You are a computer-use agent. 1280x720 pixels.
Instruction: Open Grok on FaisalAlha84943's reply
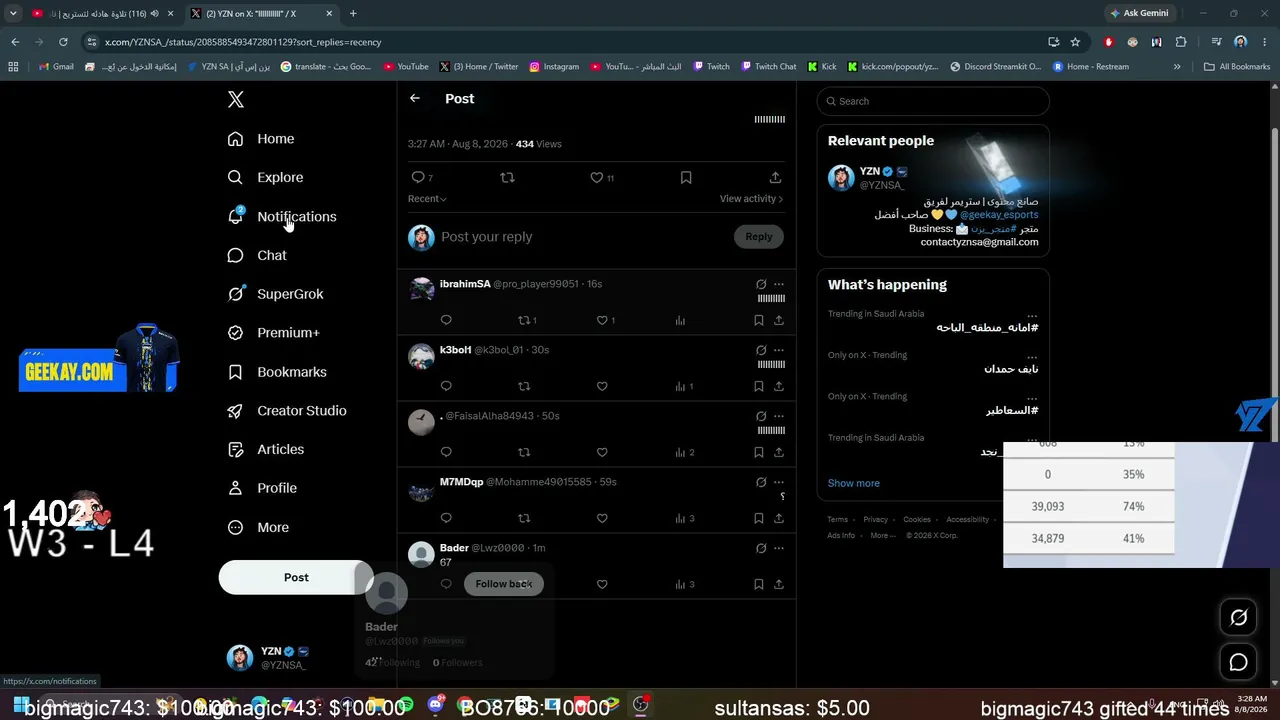click(761, 416)
